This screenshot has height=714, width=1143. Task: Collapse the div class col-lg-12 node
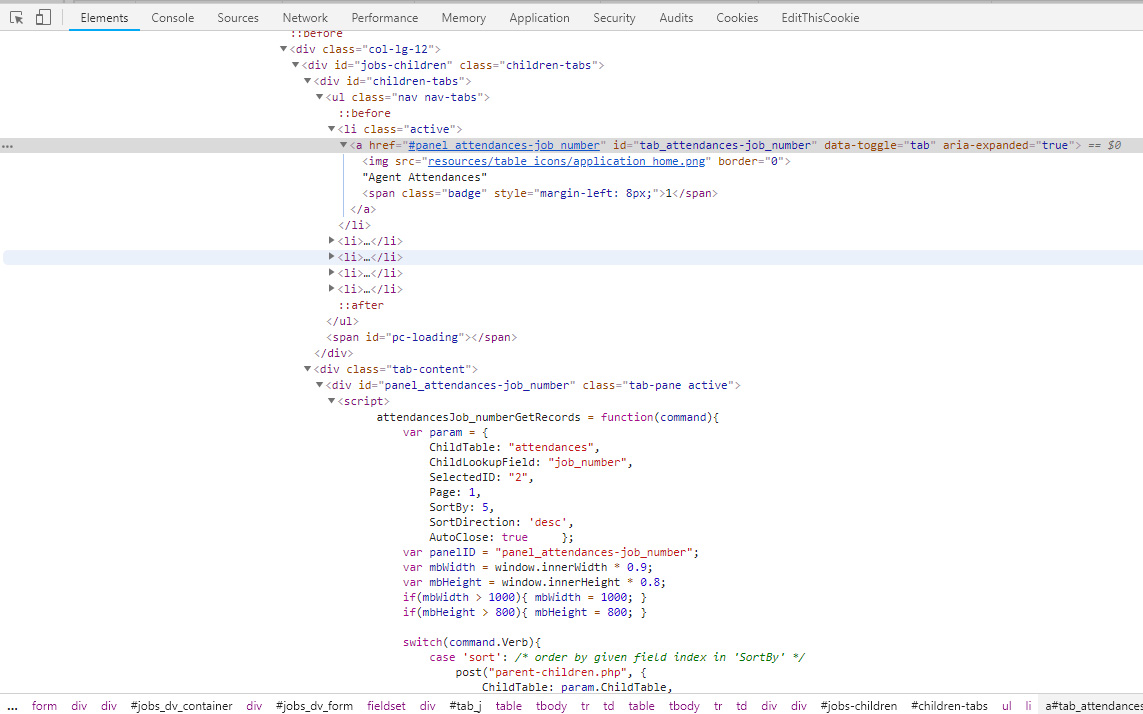pos(284,49)
